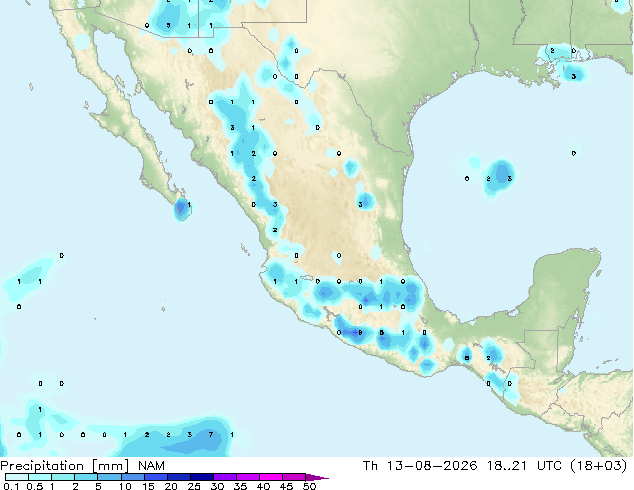Click the '35' legend scale label
The height and width of the screenshot is (490, 634).
pos(240,486)
